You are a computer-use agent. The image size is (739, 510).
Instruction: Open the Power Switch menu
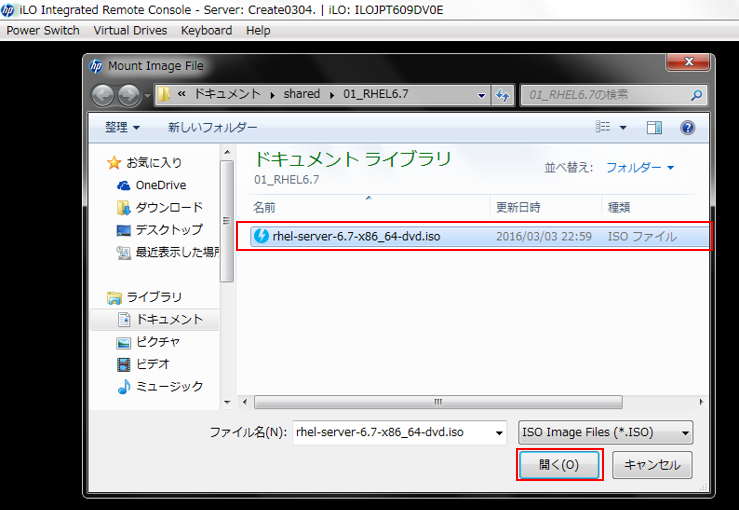click(43, 31)
